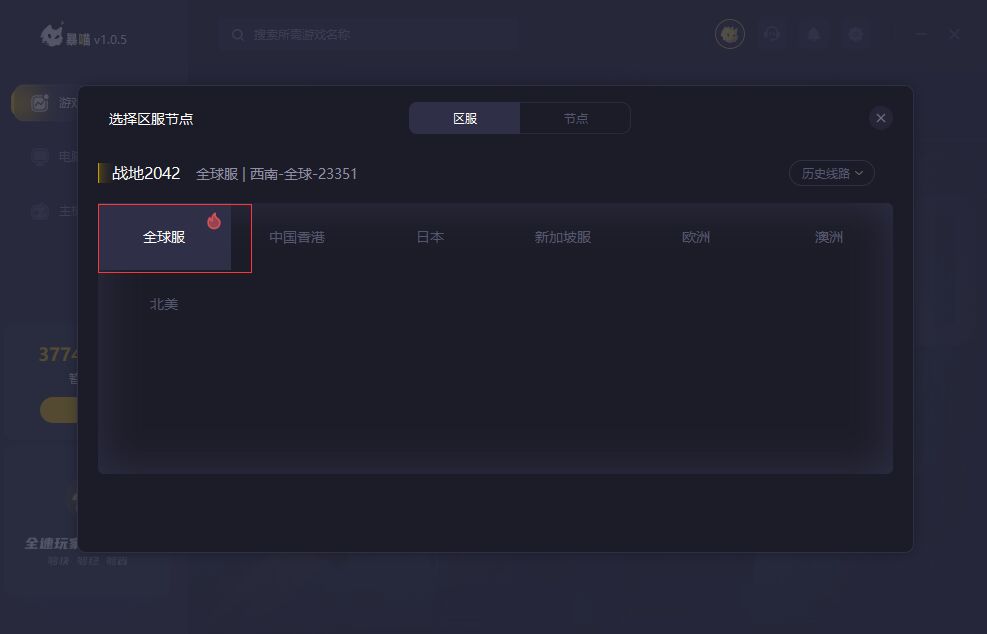987x634 pixels.
Task: Click the flame hot icon on 全球服
Action: [x=214, y=221]
